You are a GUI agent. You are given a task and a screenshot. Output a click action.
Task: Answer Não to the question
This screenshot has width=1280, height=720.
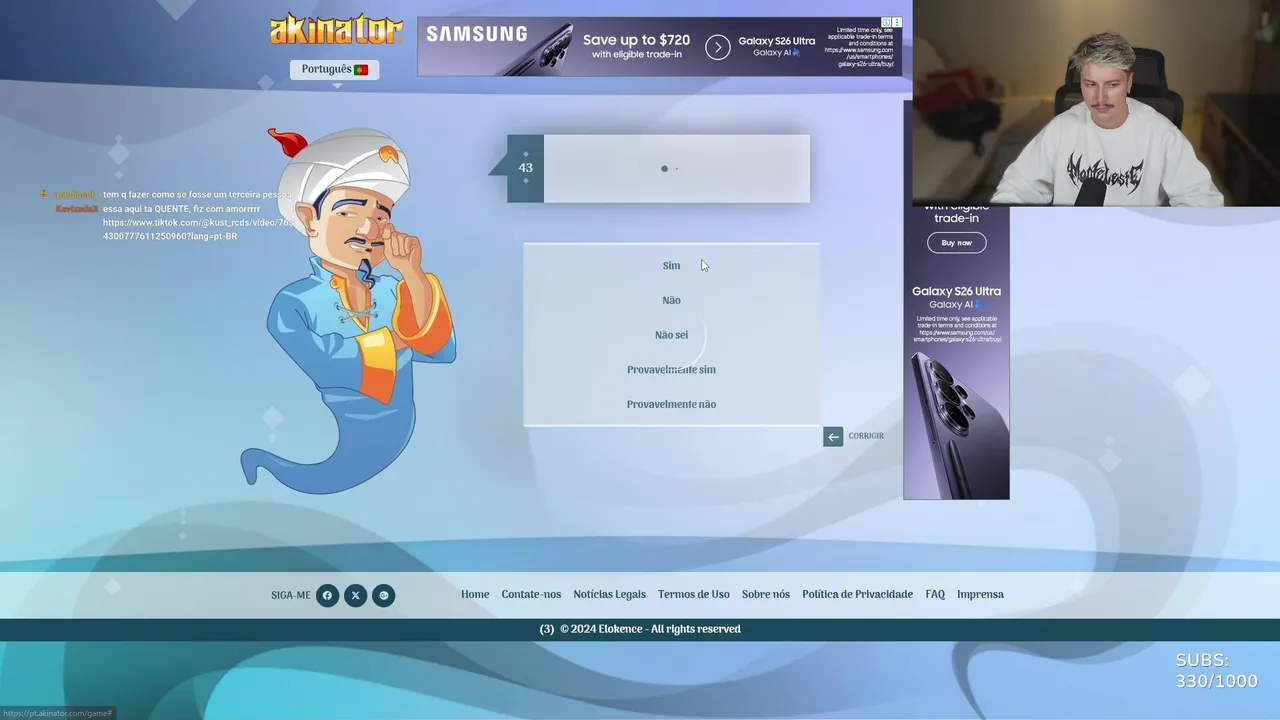pos(671,300)
